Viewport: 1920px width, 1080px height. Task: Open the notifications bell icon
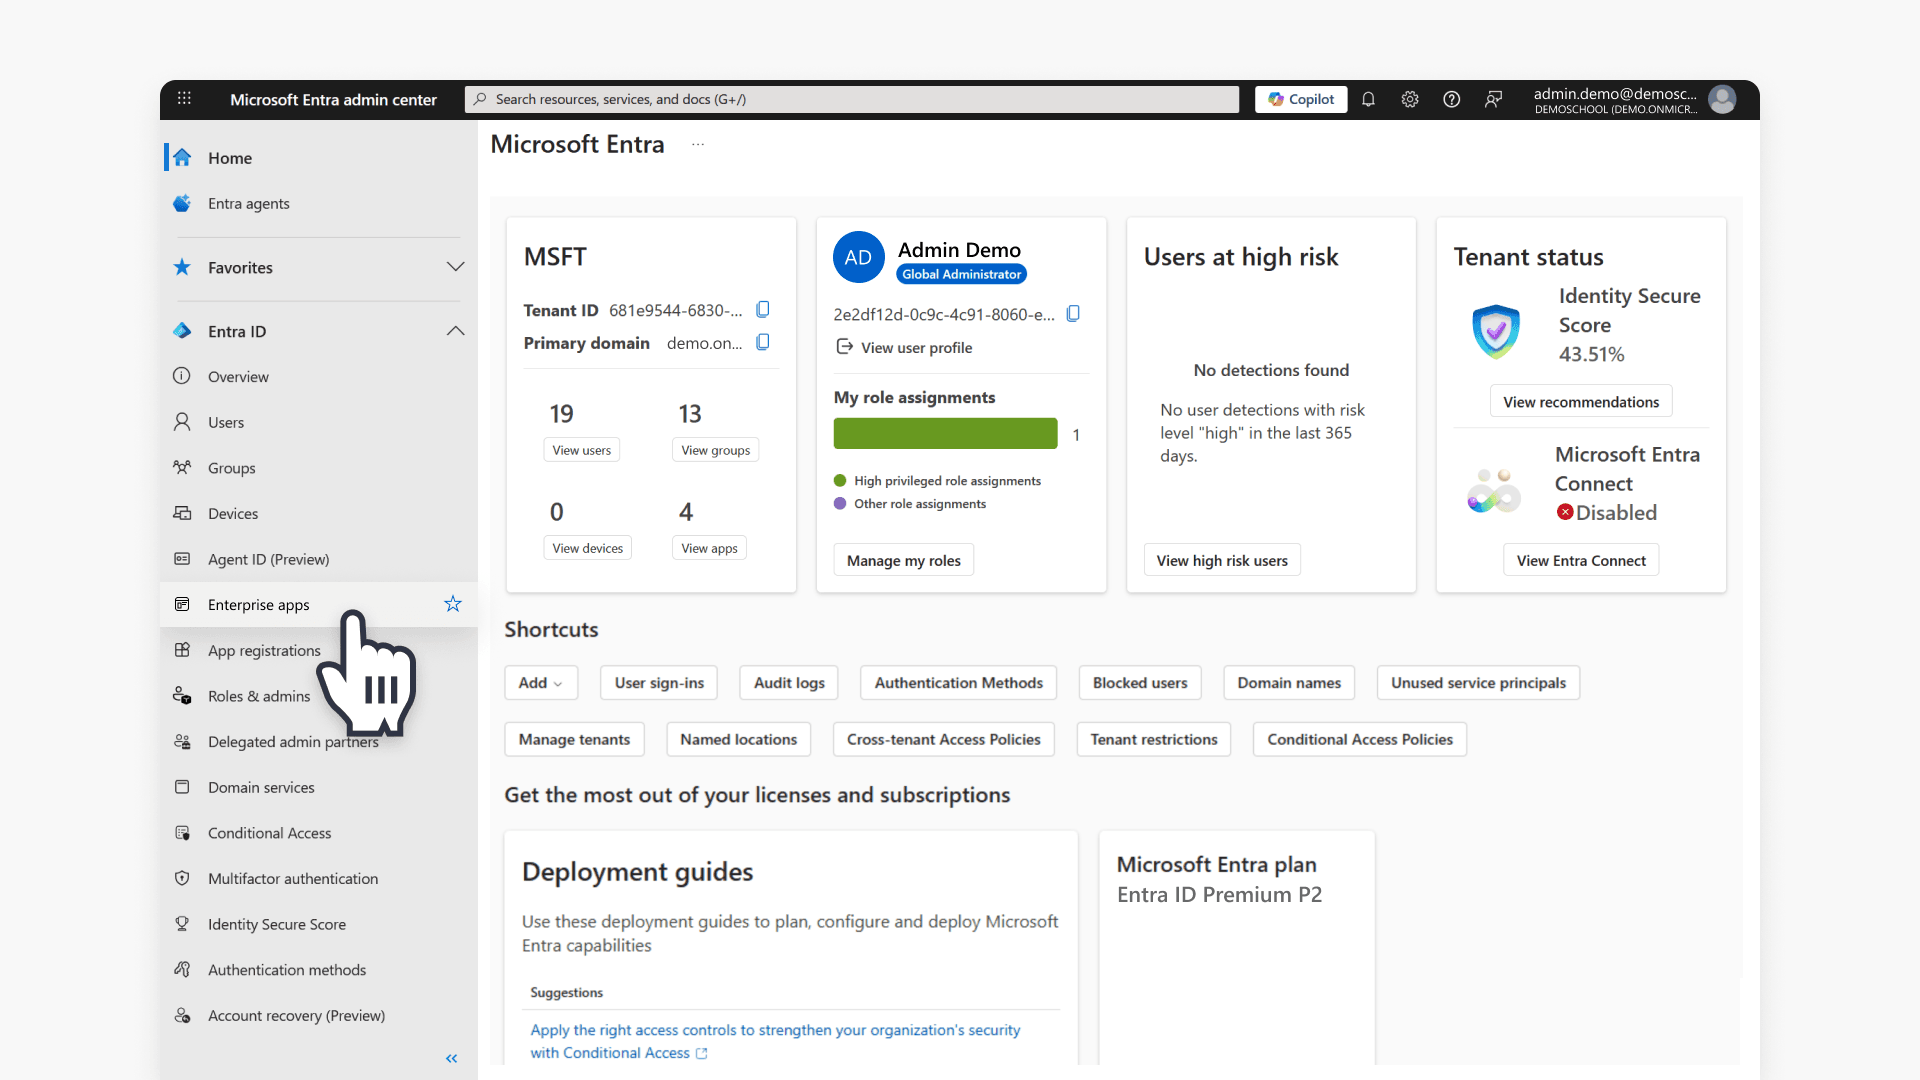1369,99
